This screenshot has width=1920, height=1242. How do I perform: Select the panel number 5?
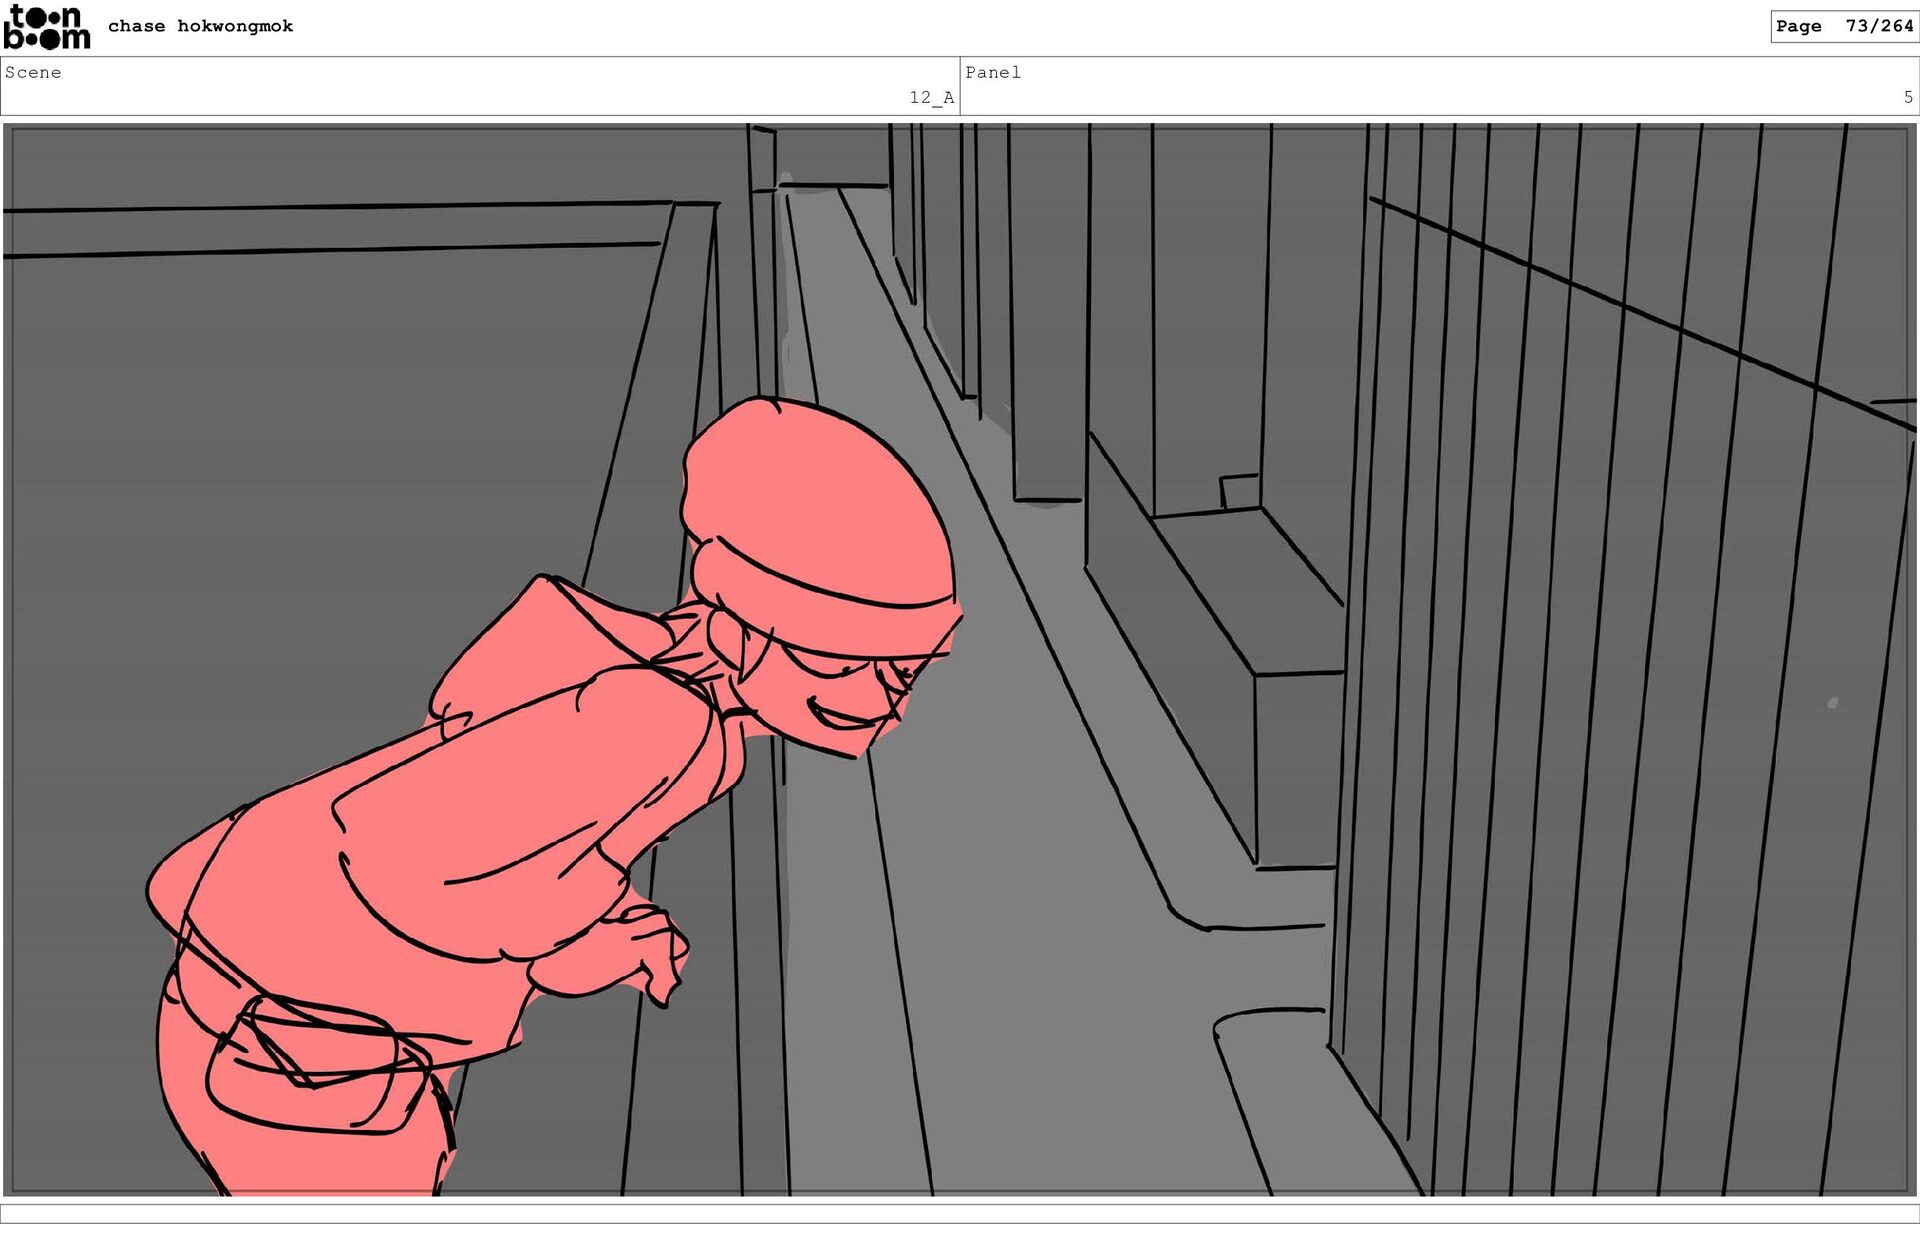[1907, 97]
